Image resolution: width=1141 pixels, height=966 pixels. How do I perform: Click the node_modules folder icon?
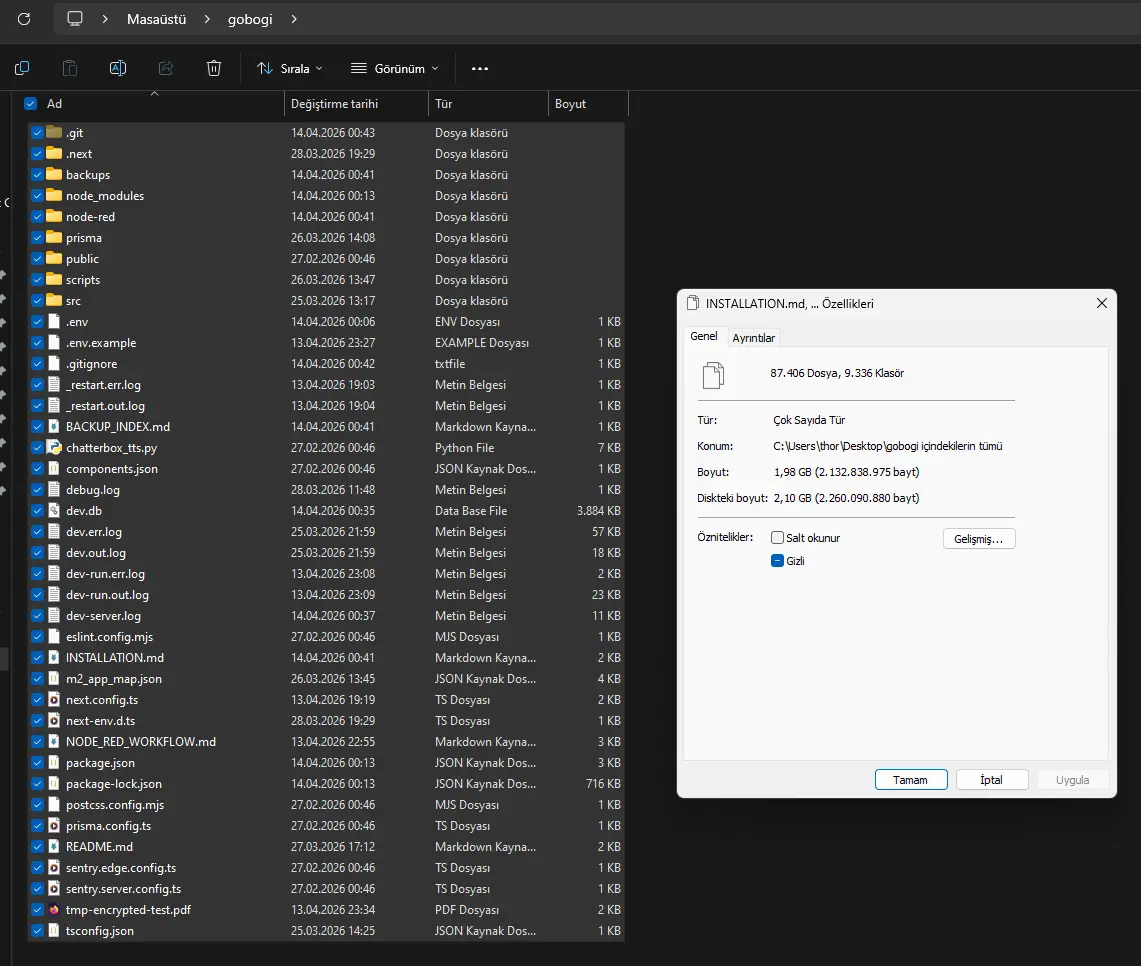54,196
